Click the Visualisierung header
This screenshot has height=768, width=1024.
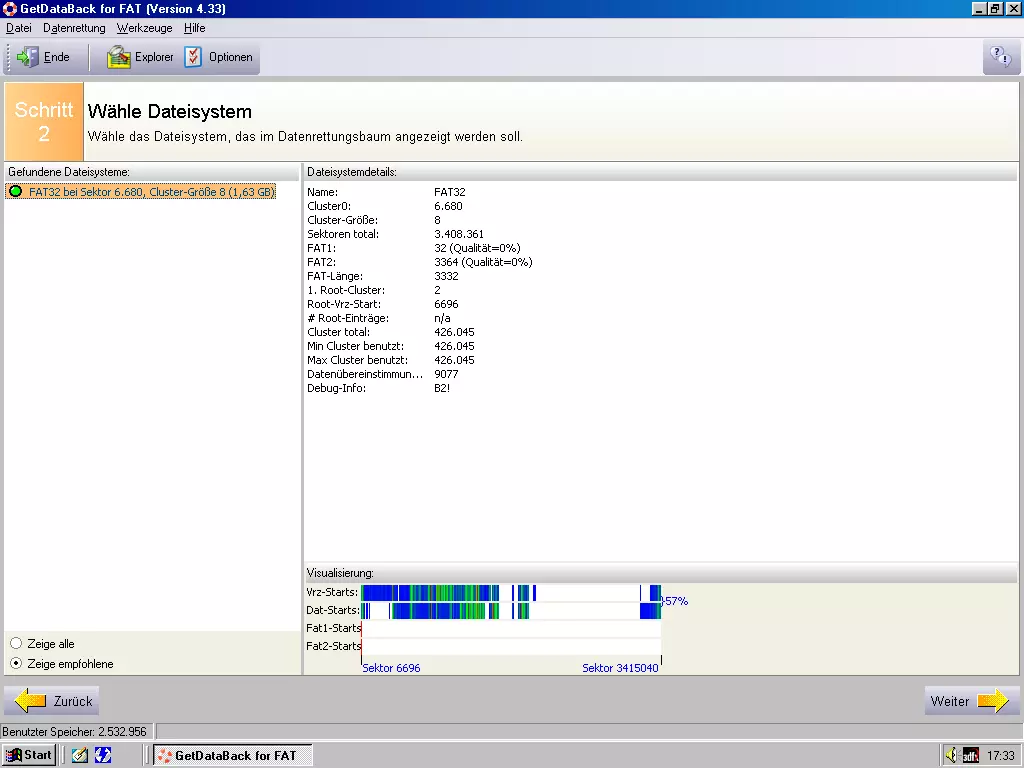340,573
